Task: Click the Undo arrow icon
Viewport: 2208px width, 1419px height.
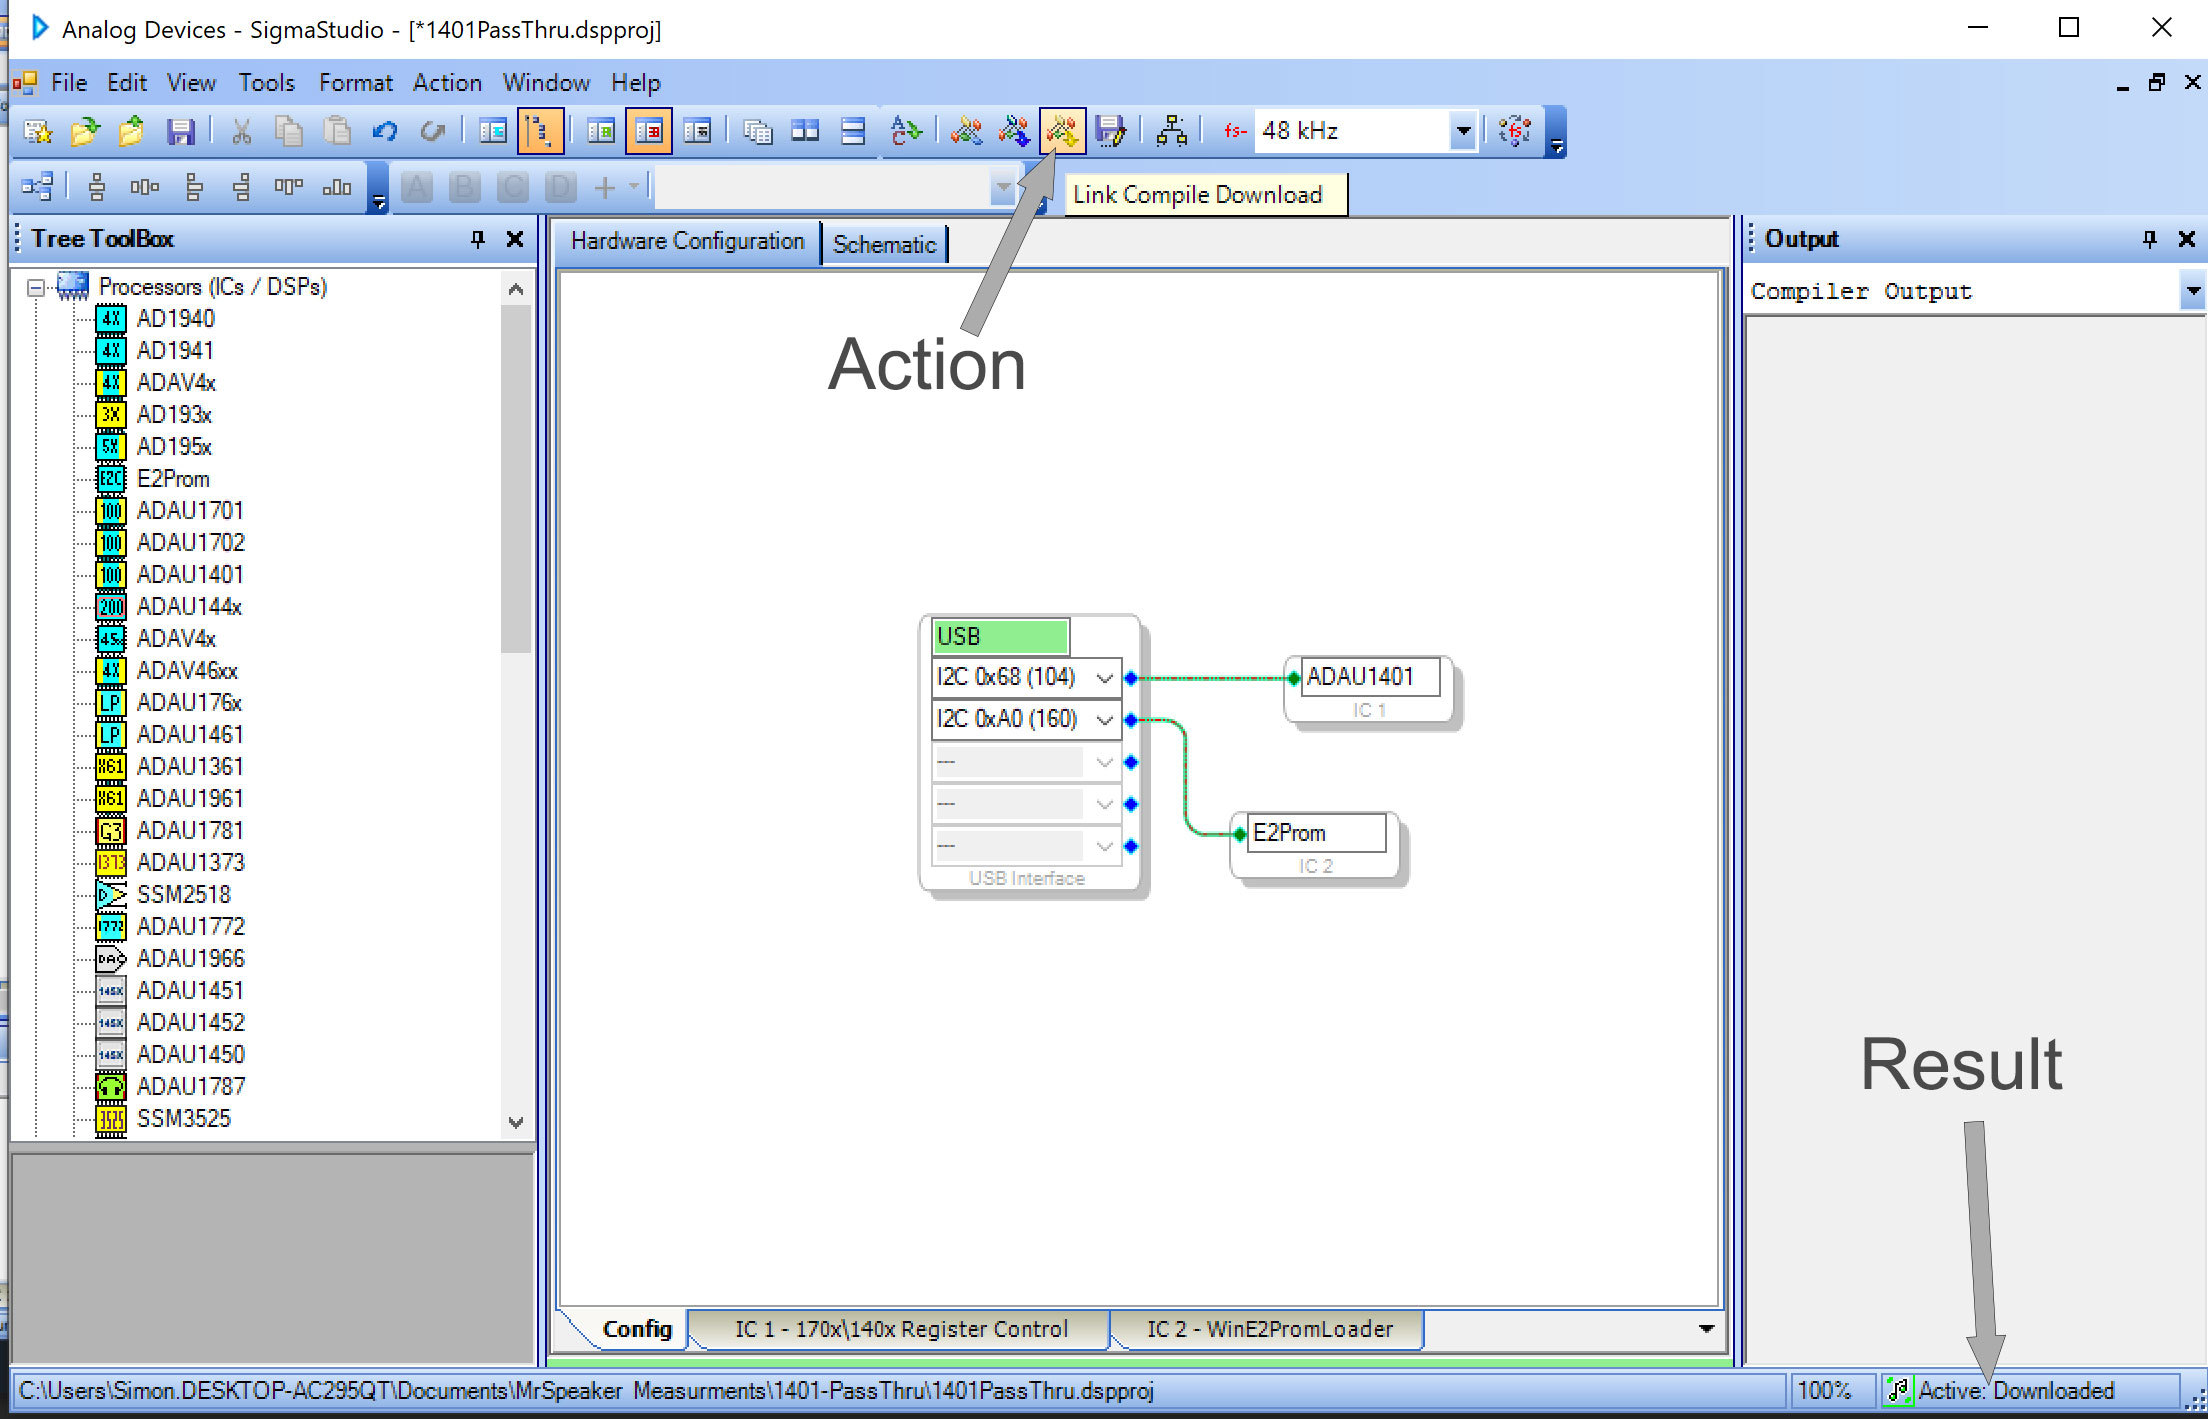Action: (x=385, y=131)
